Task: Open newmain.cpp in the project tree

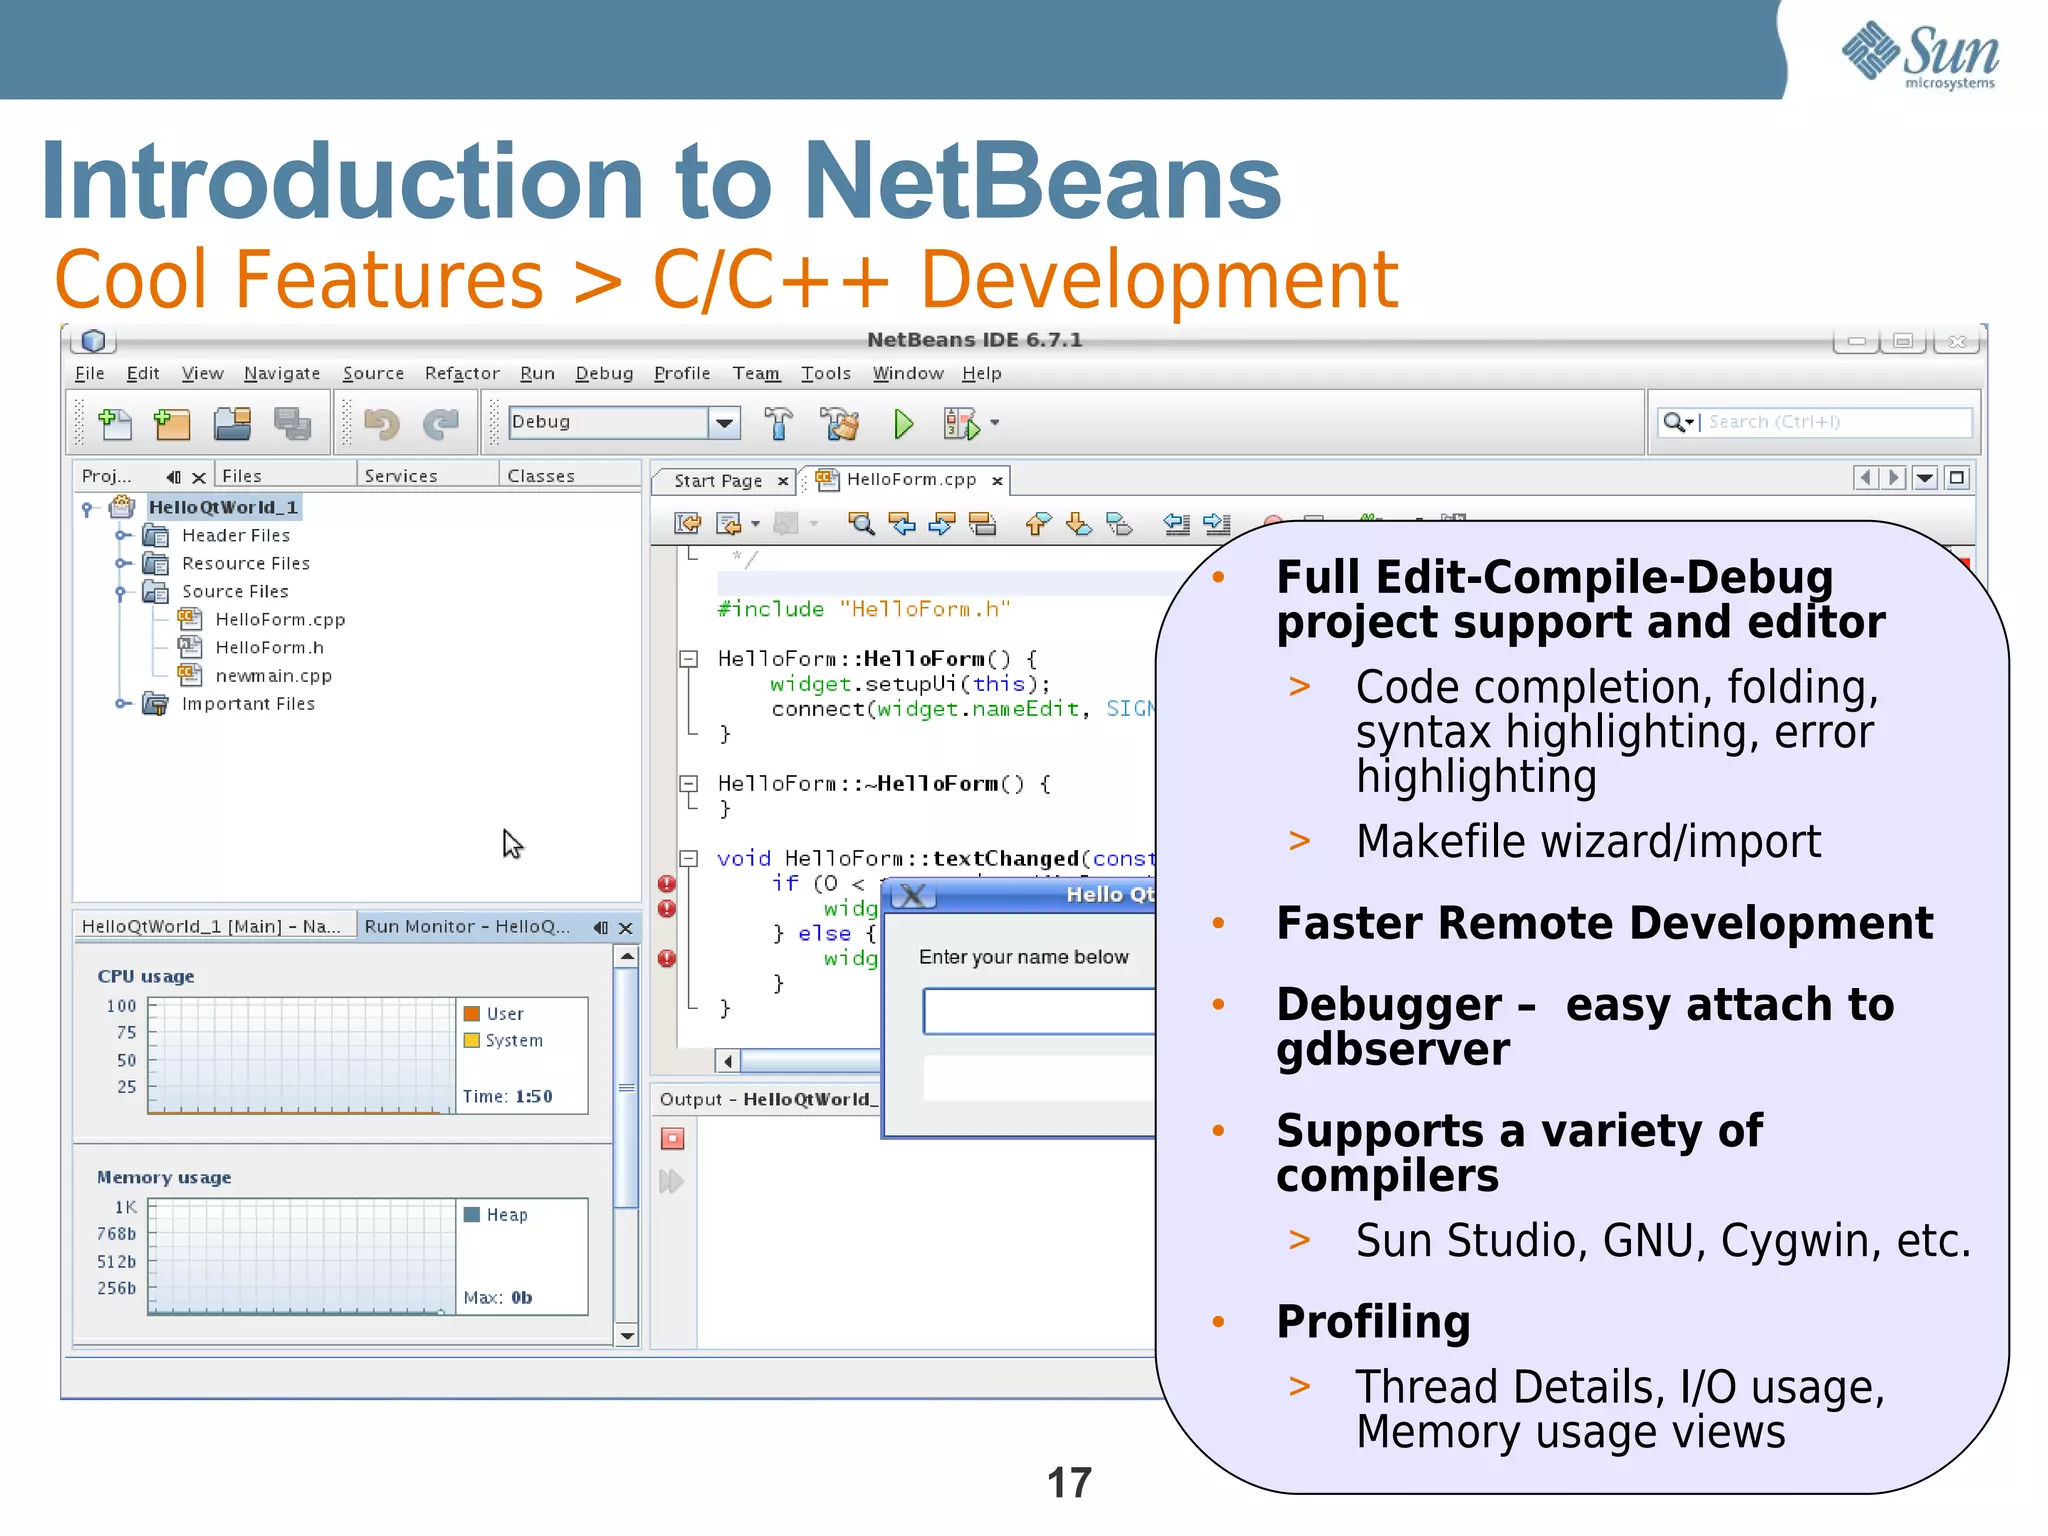Action: tap(273, 676)
